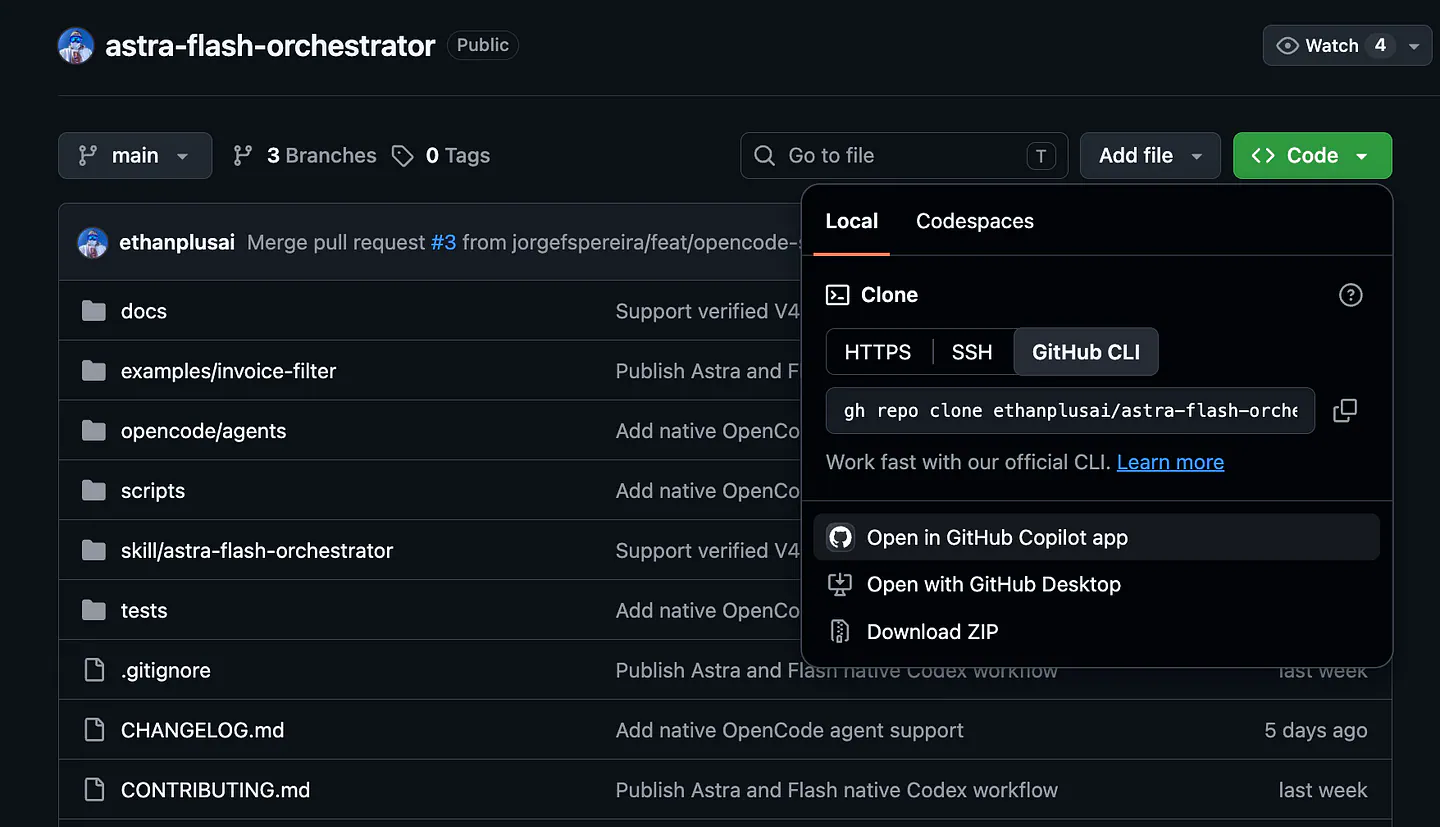Click the GitHub Desktop download icon
Screen dimensions: 1440x827
(x=840, y=584)
